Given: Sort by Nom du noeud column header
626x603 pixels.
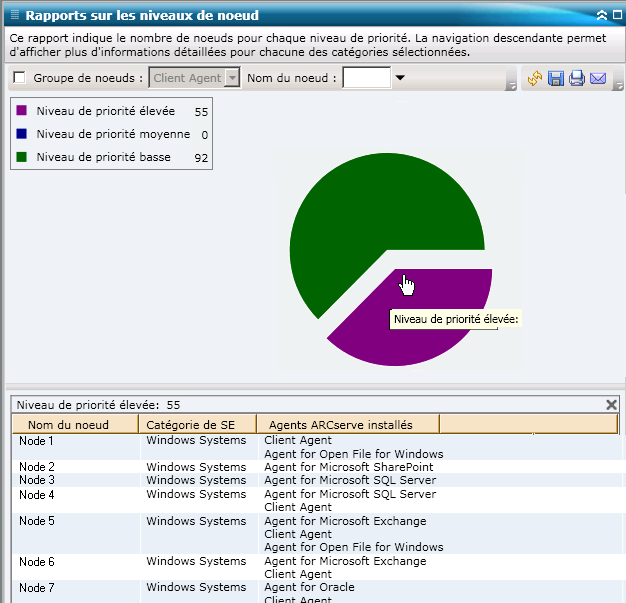Looking at the screenshot, I should point(69,425).
